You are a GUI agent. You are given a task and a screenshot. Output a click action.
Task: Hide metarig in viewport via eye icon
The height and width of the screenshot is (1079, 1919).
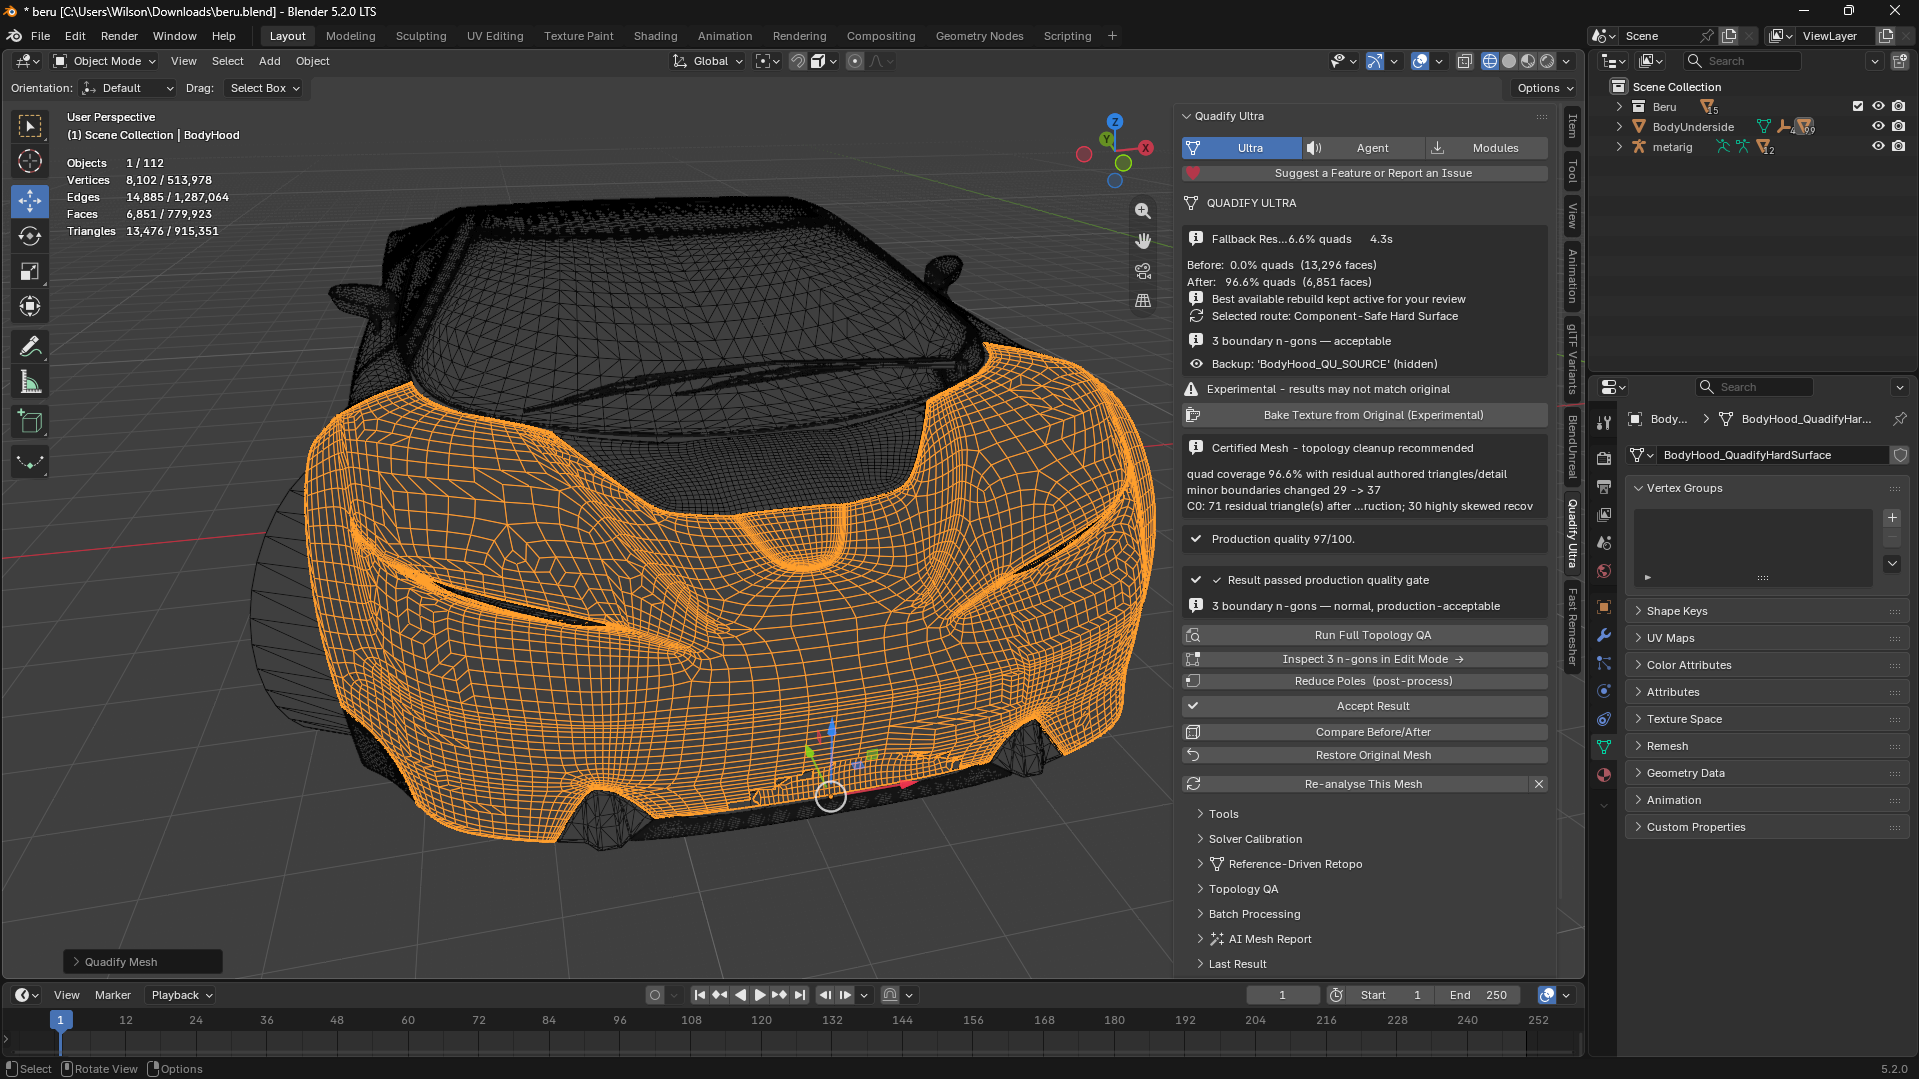click(x=1878, y=147)
